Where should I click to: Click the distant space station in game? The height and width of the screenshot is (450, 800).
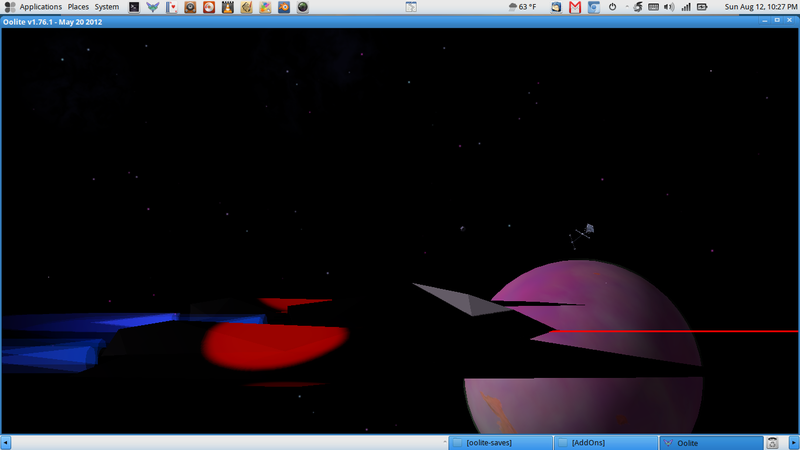[589, 230]
